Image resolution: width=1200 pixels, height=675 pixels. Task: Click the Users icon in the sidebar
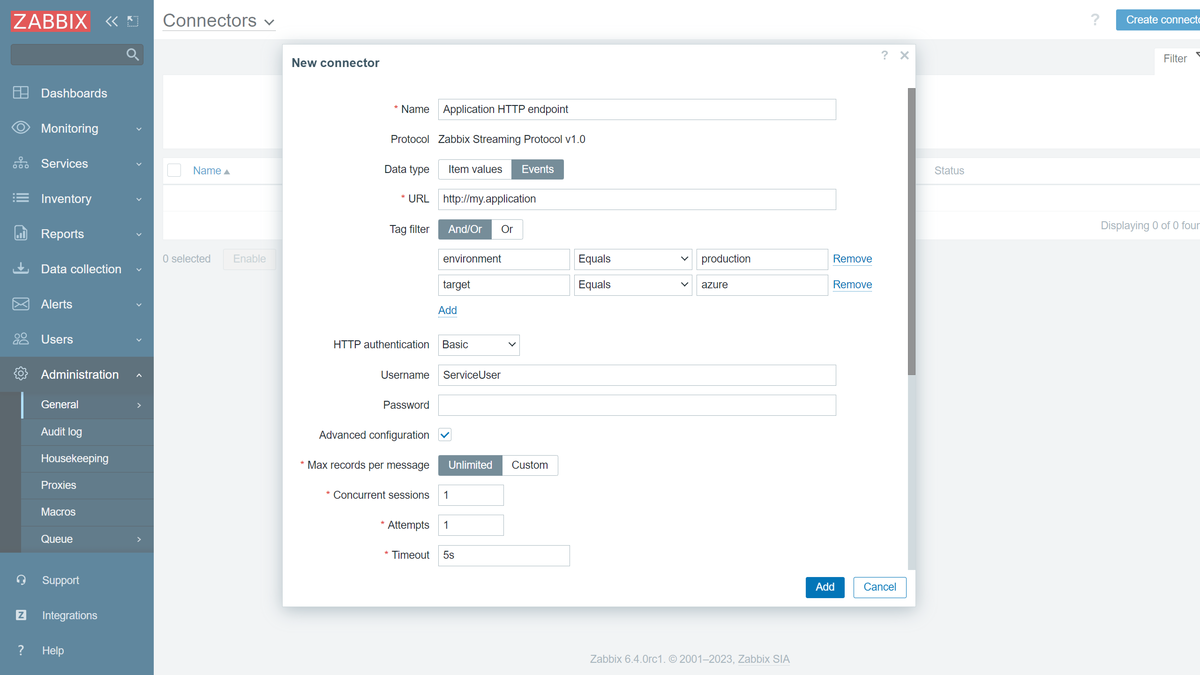[21, 339]
